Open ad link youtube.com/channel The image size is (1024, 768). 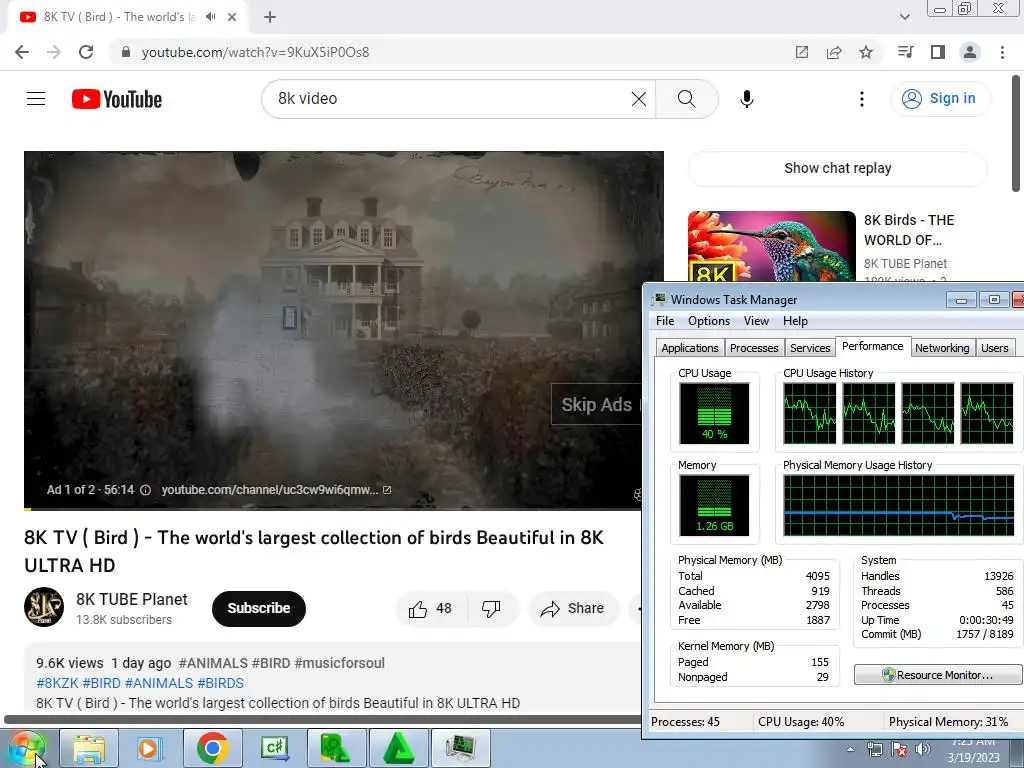(x=276, y=490)
